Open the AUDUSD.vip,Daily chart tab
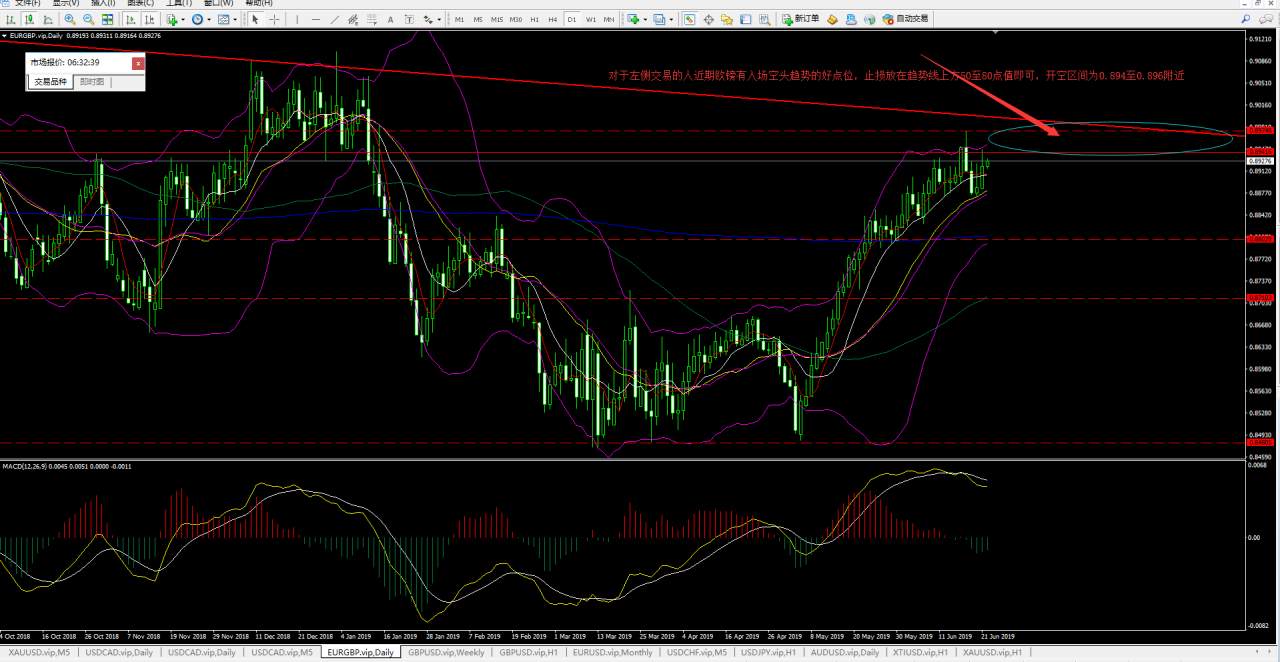 point(845,652)
